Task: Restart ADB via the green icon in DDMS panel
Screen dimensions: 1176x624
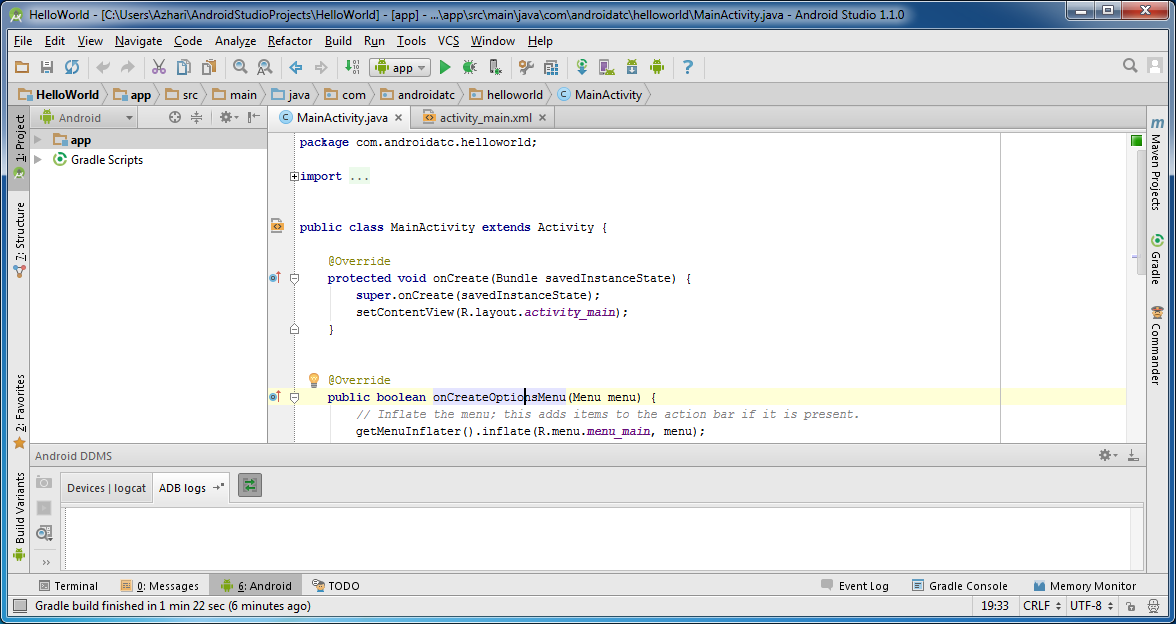Action: tap(247, 487)
